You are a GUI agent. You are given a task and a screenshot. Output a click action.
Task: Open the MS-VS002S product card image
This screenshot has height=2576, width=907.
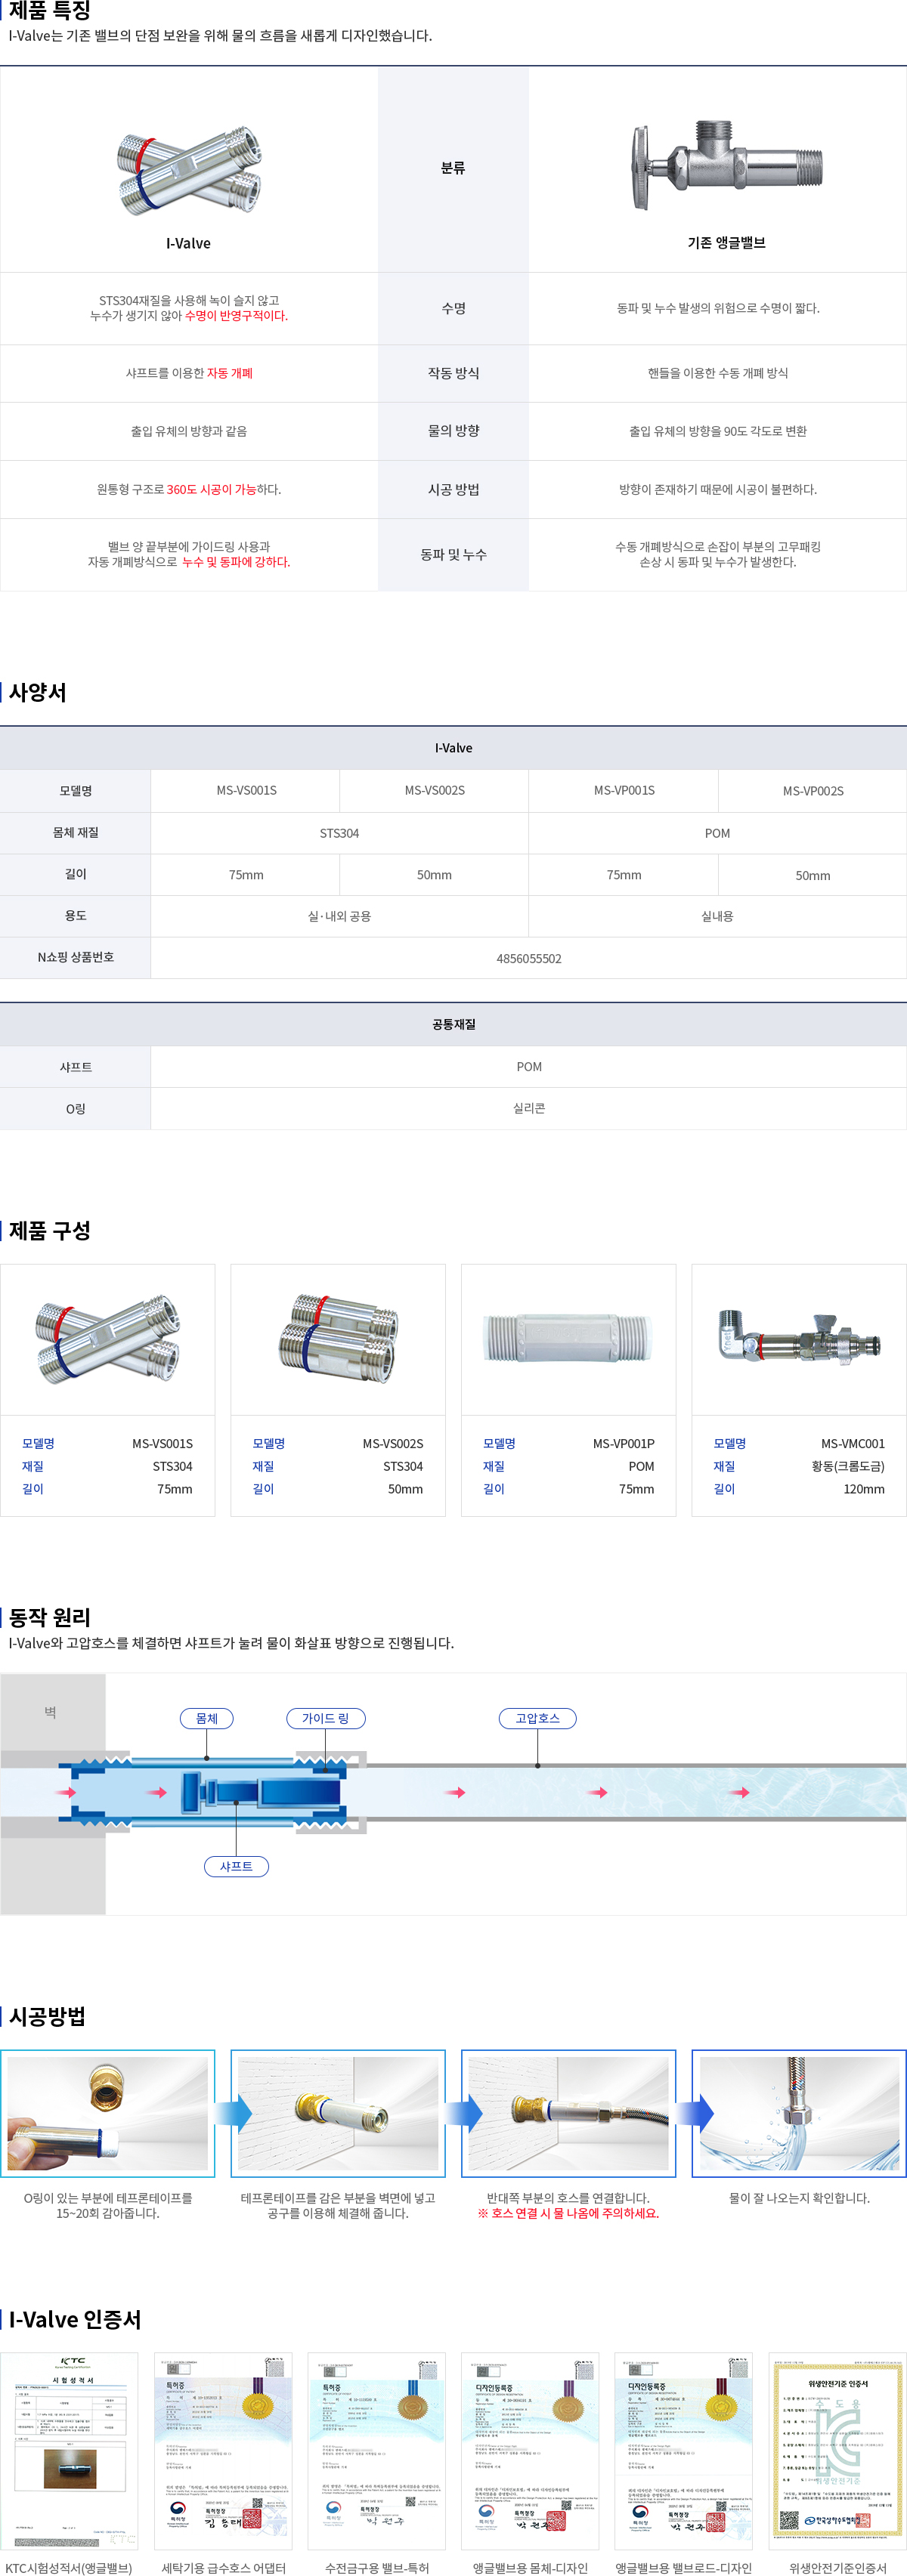pyautogui.click(x=338, y=1340)
